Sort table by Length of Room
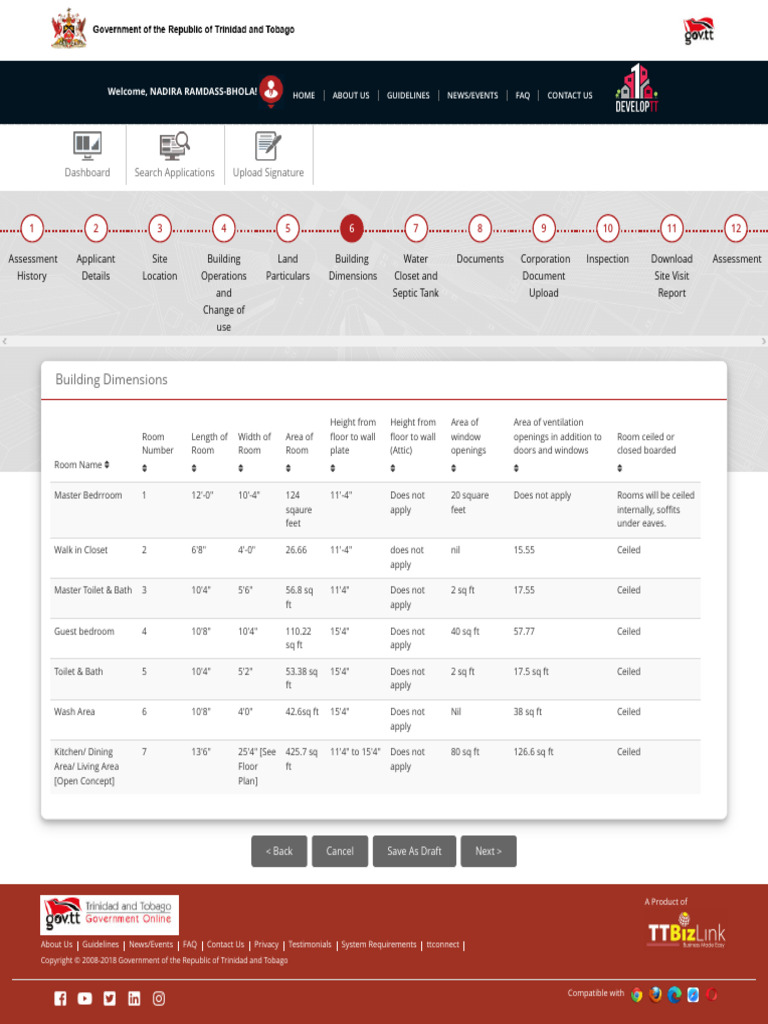Screen dimensions: 768x1024 coord(194,468)
